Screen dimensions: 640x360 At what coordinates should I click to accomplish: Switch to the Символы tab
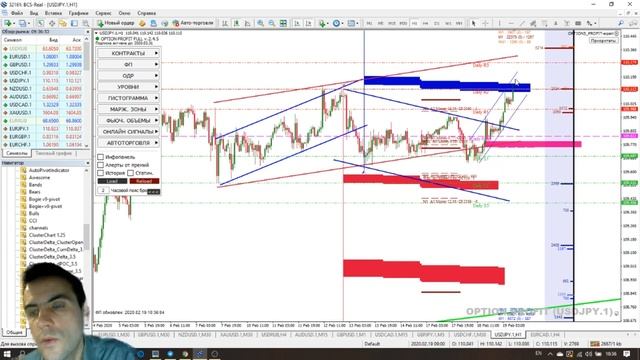pyautogui.click(x=17, y=153)
